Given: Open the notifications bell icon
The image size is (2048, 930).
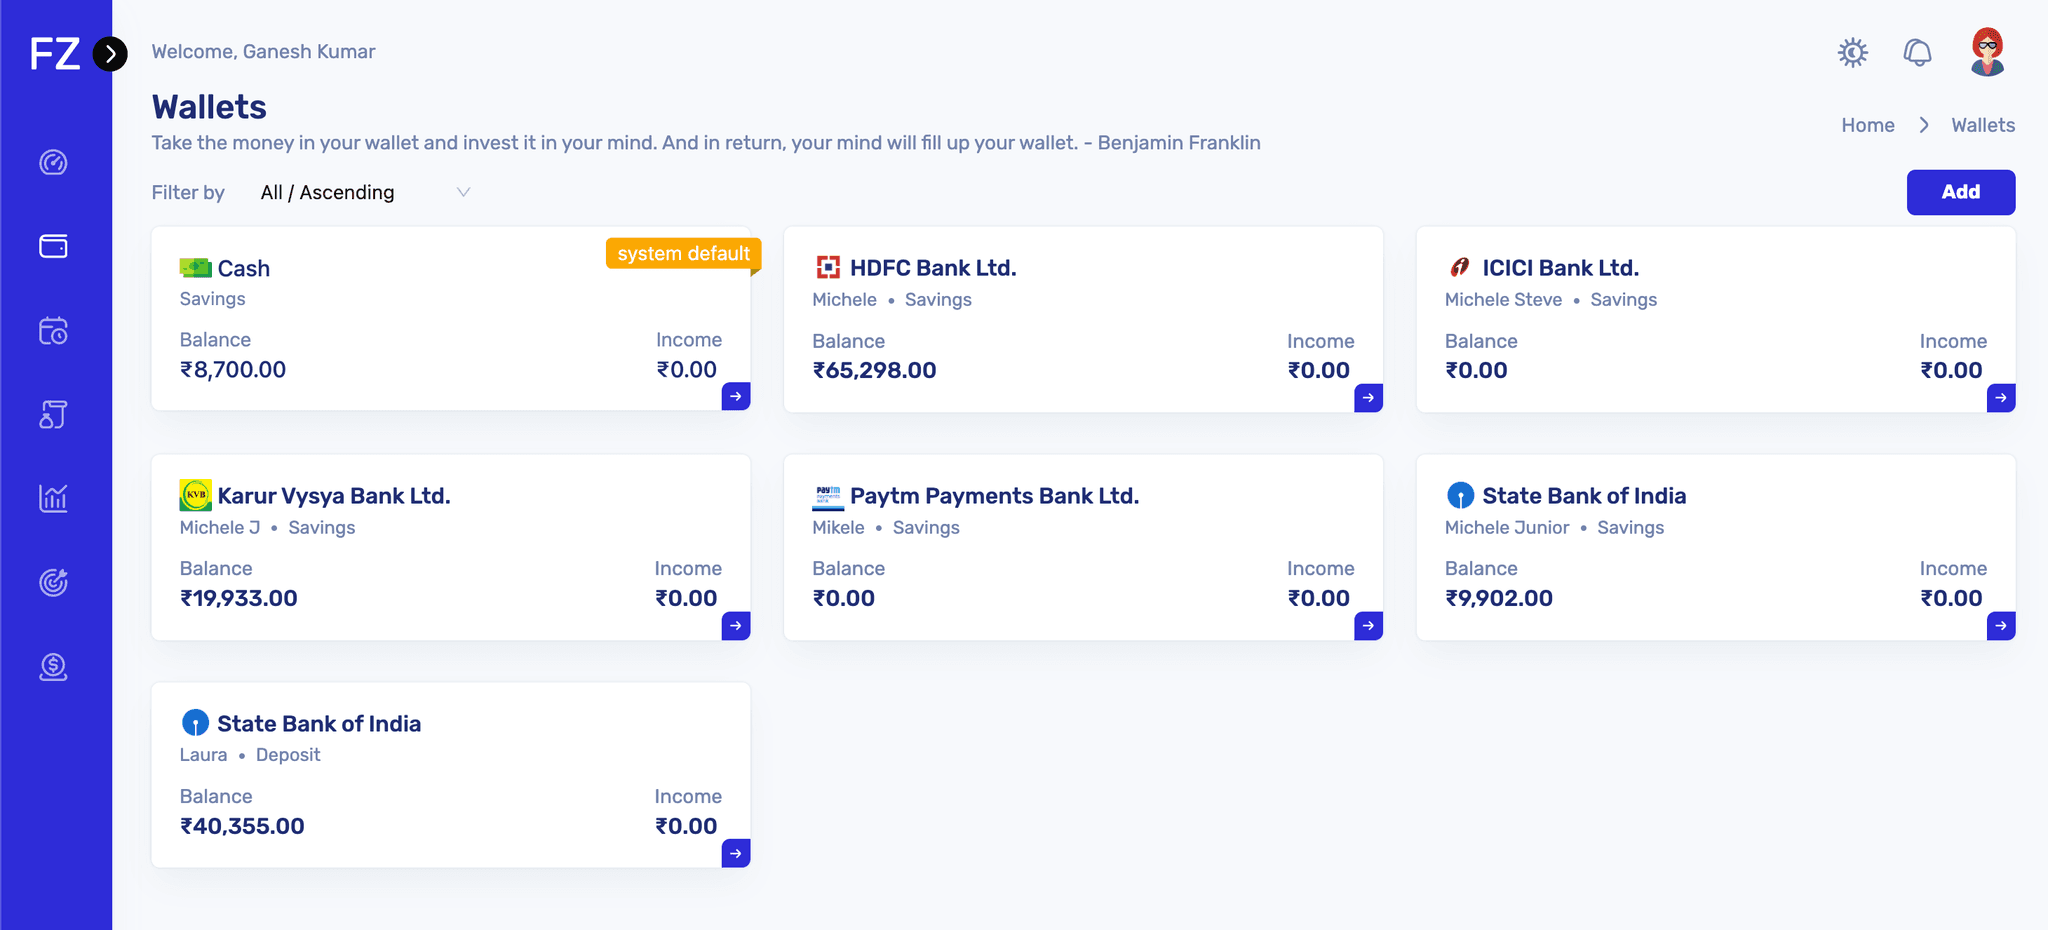Looking at the screenshot, I should [x=1917, y=52].
